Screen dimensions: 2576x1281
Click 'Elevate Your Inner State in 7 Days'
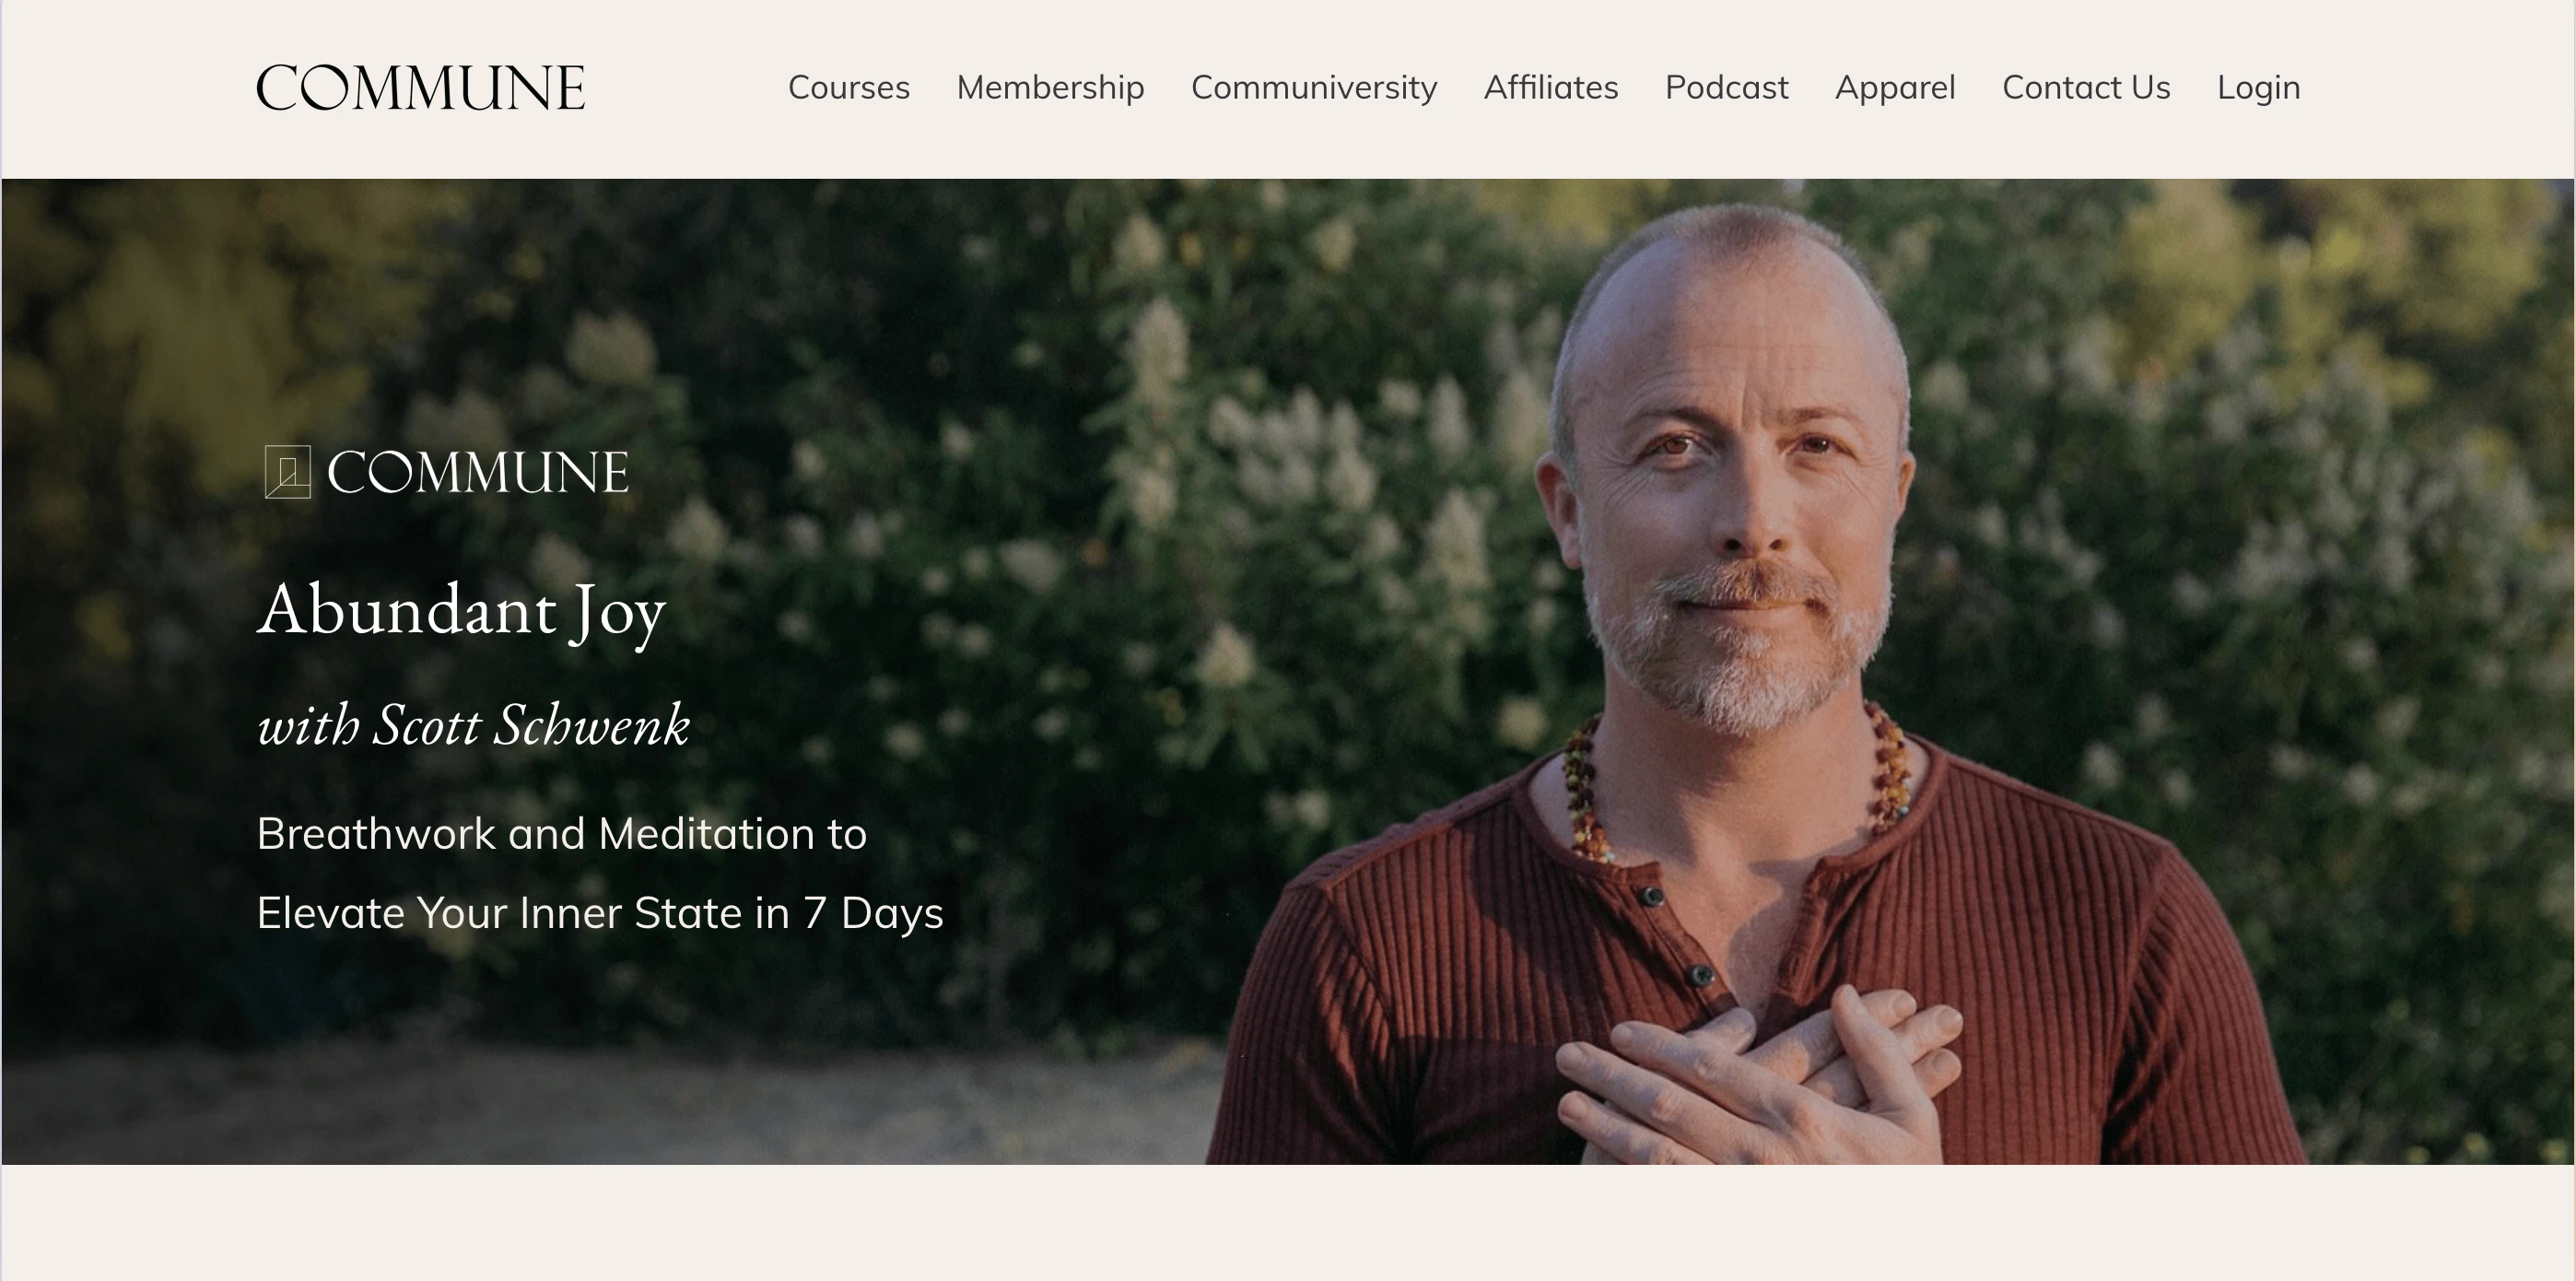click(600, 913)
